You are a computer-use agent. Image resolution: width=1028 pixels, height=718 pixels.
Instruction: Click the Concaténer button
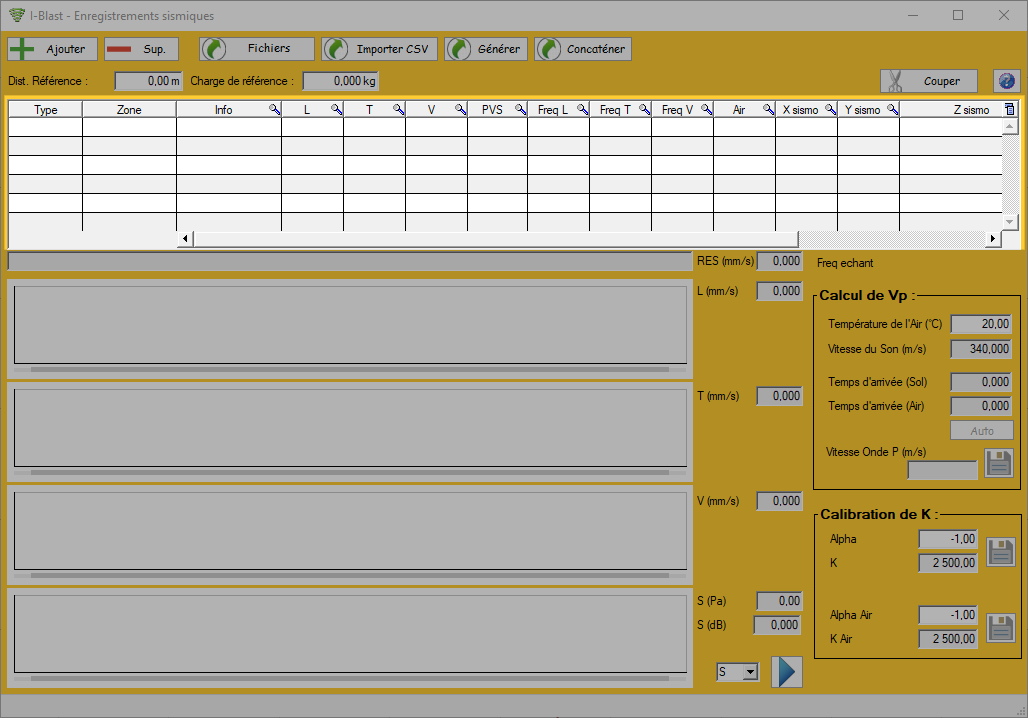[583, 49]
